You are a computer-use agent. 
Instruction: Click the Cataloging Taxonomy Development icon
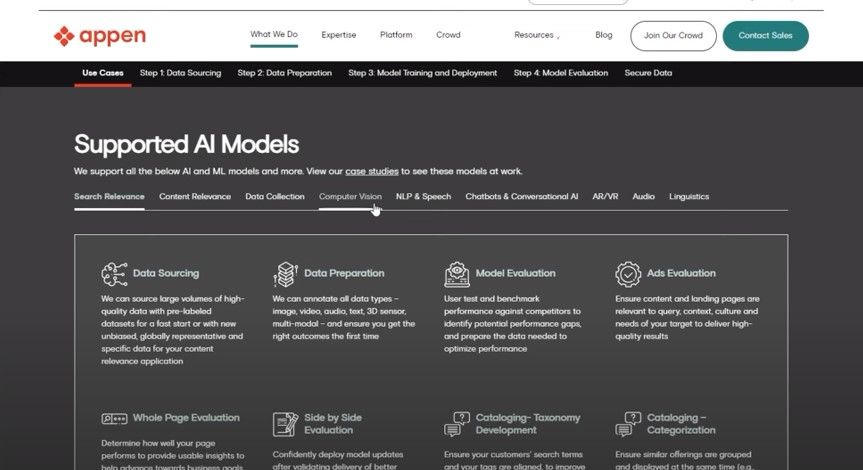click(x=457, y=424)
